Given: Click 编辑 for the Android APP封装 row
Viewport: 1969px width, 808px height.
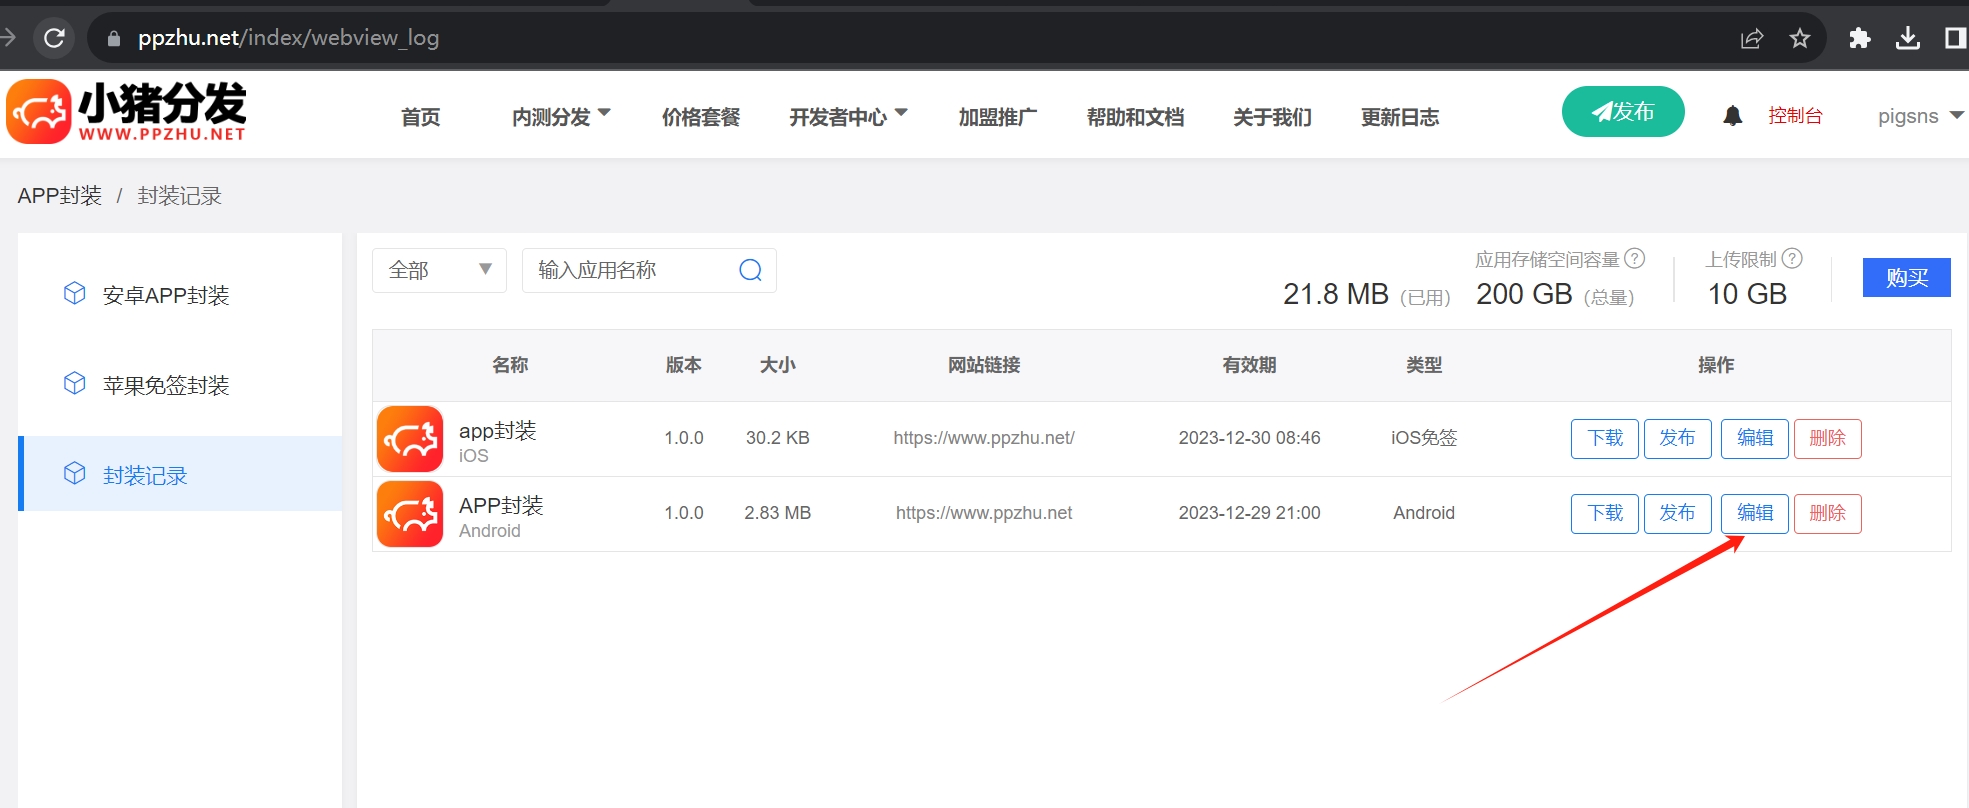Looking at the screenshot, I should coord(1754,513).
